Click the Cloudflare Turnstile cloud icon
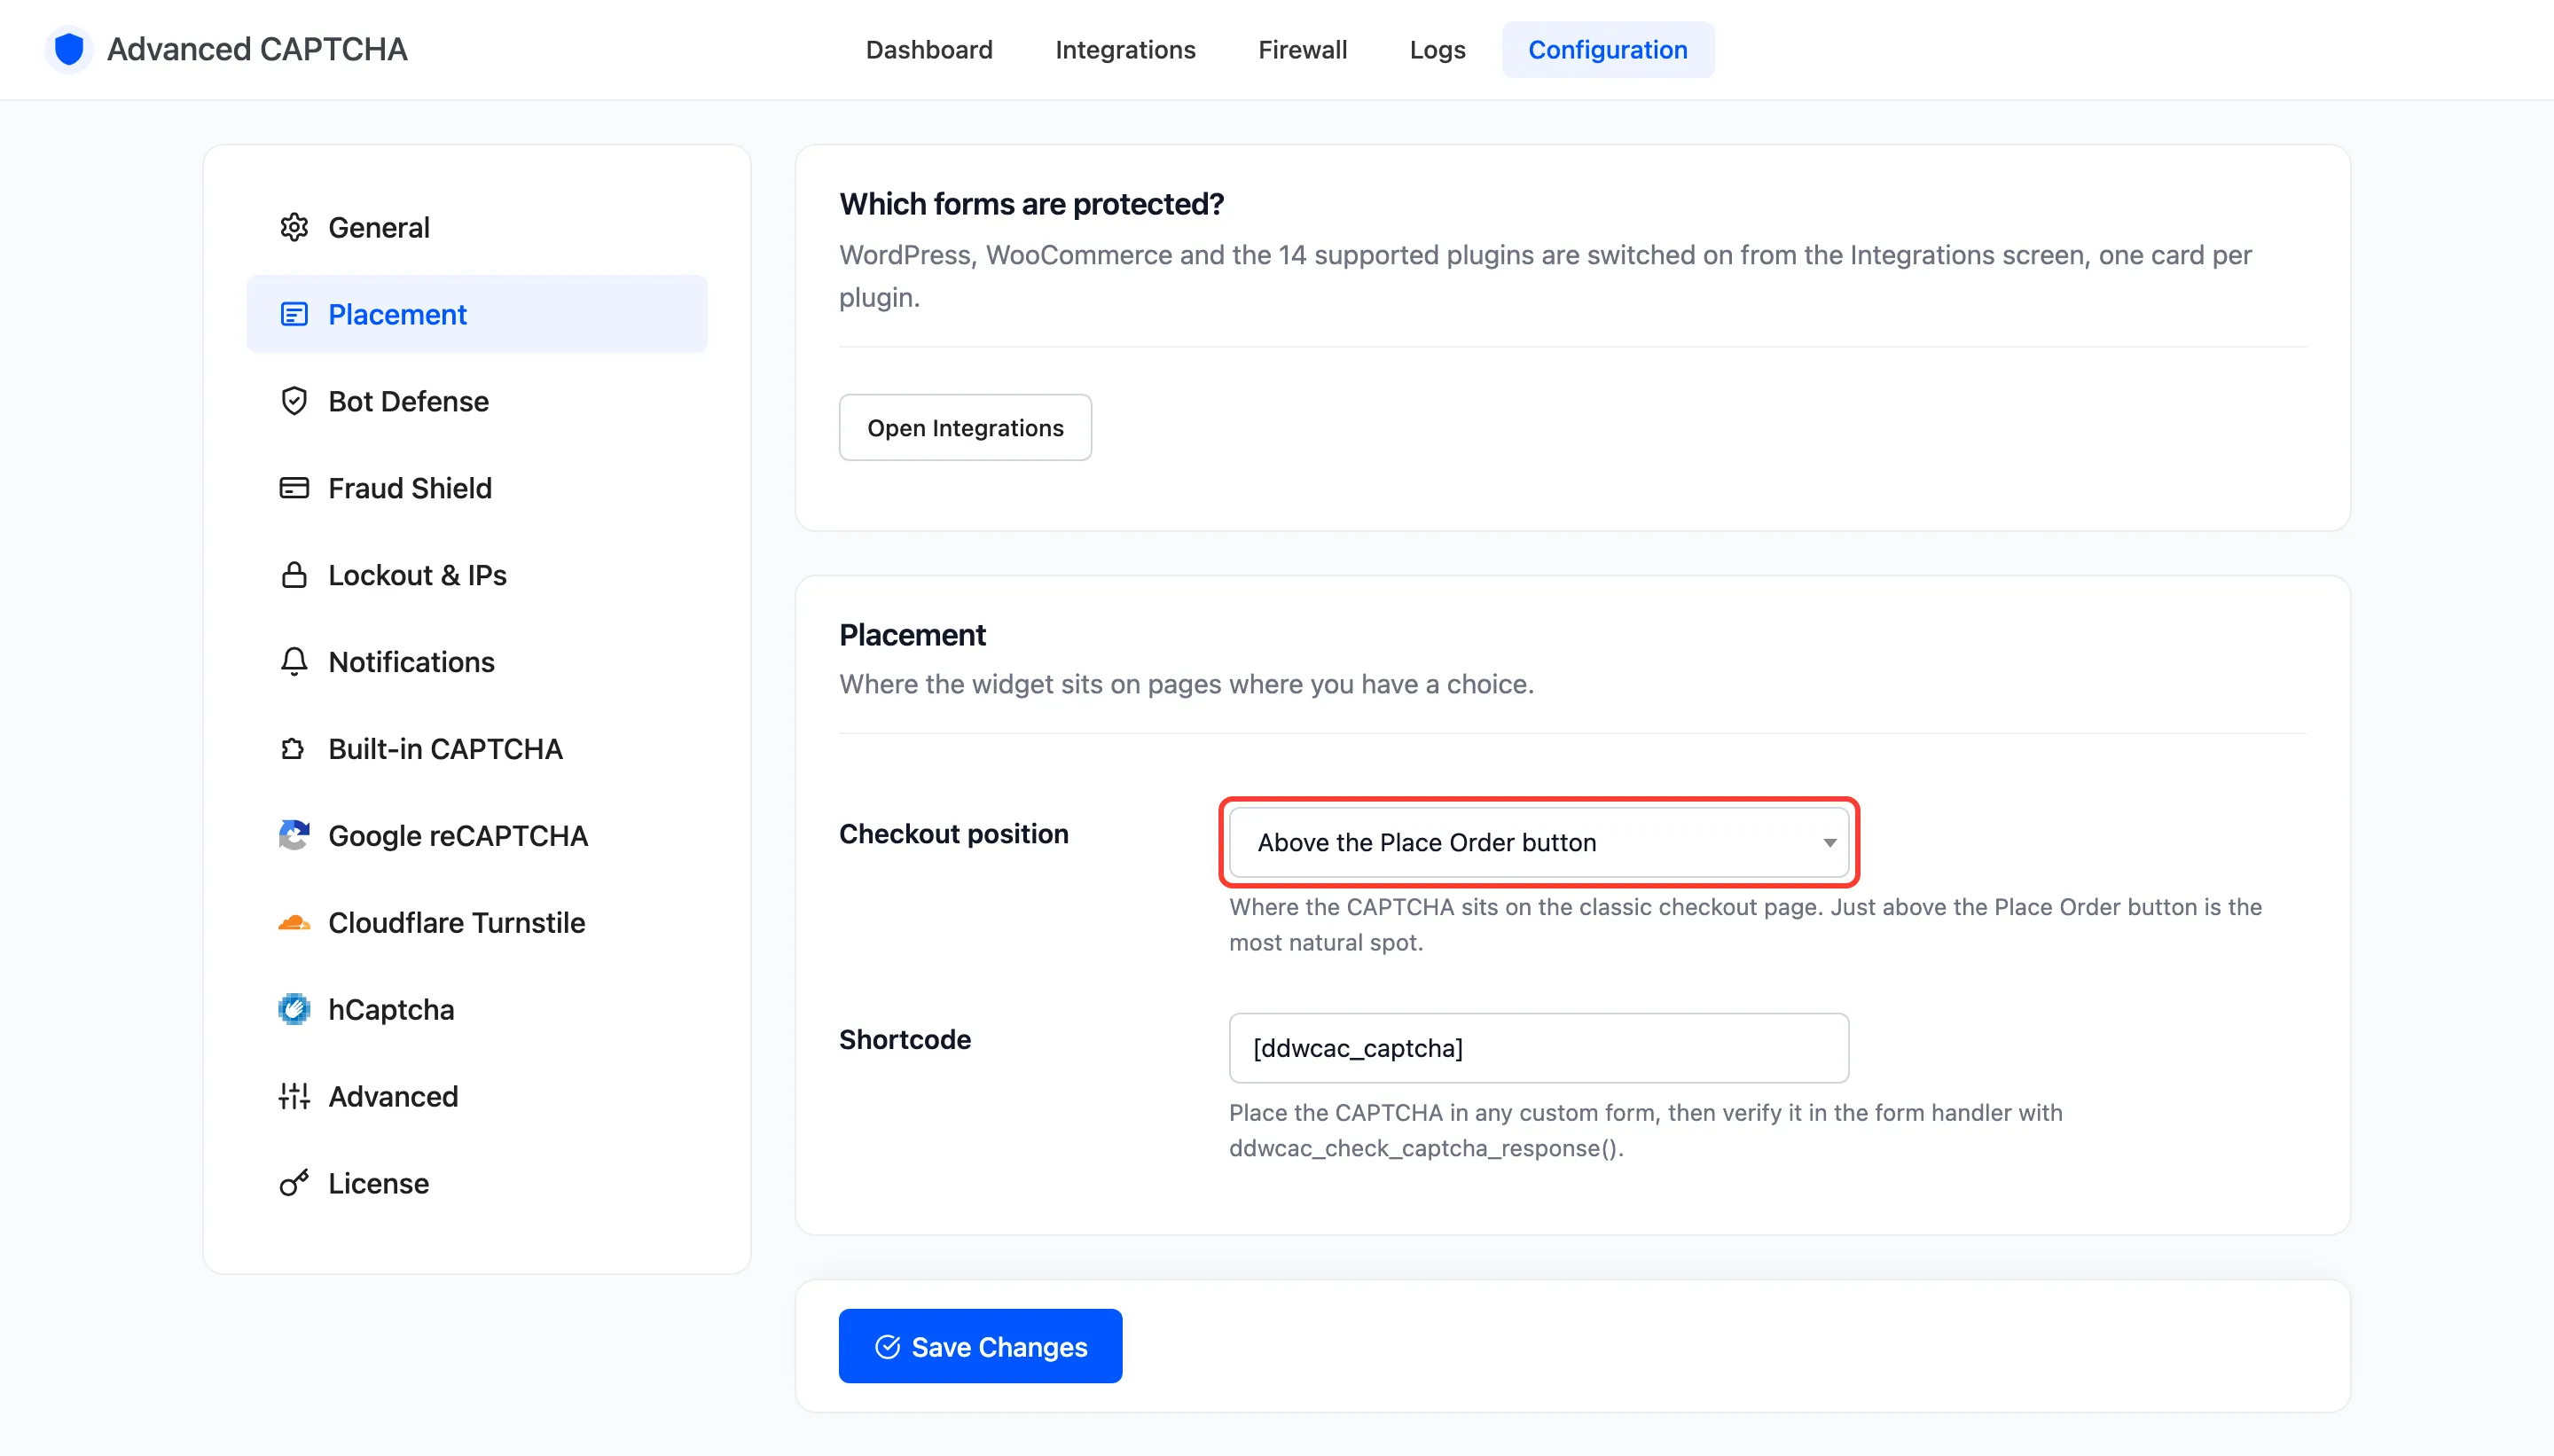 [x=294, y=923]
